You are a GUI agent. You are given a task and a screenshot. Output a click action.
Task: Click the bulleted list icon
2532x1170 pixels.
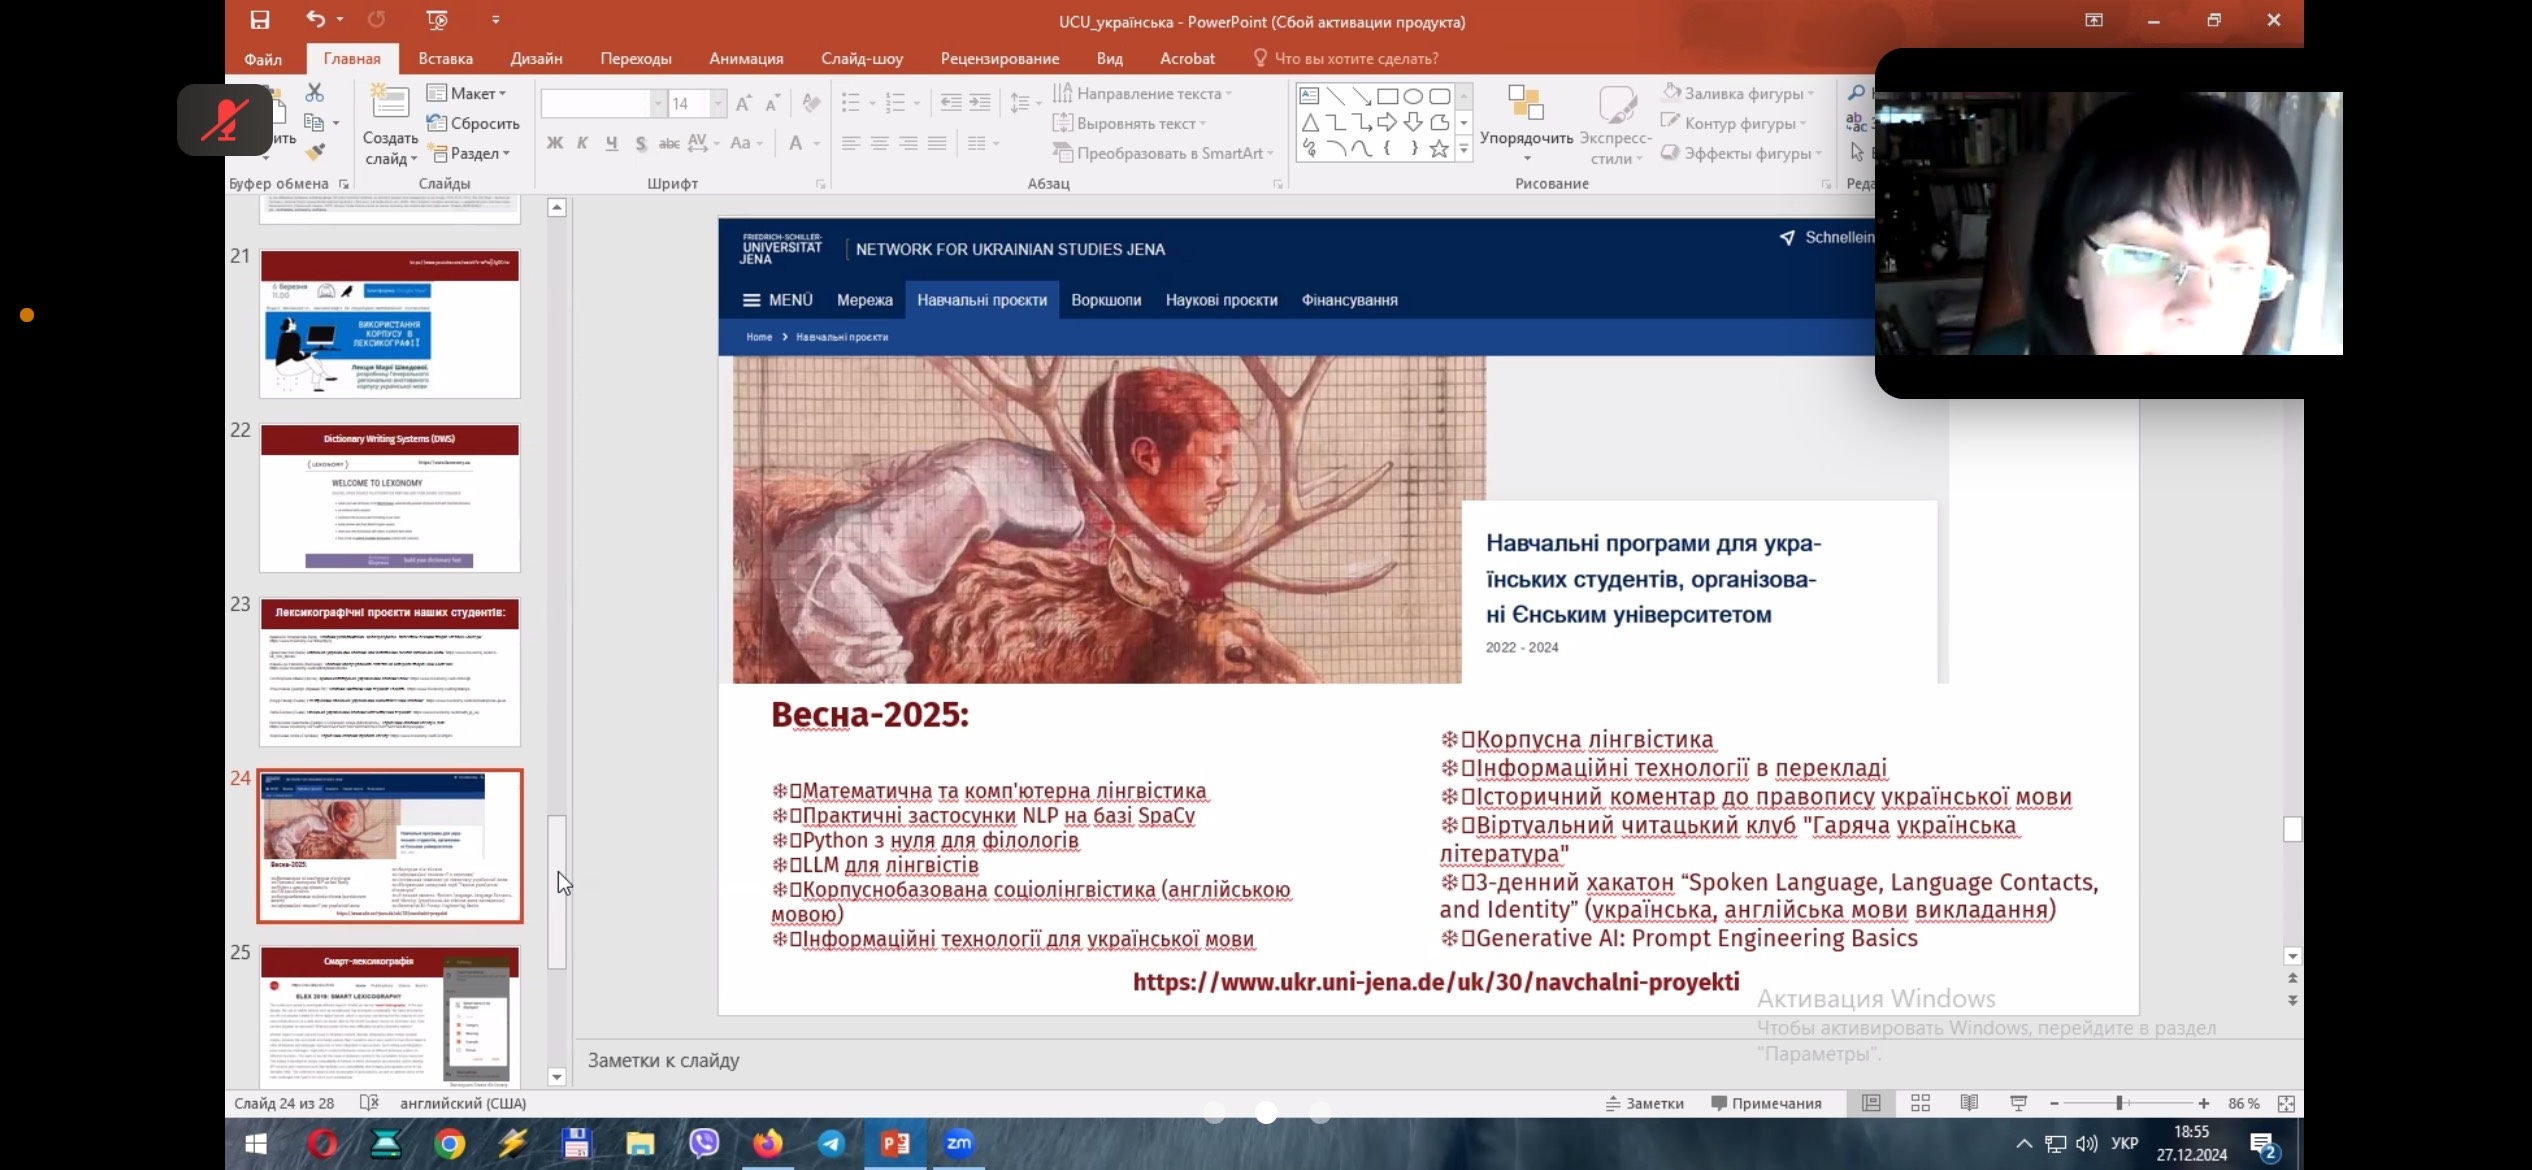850,102
